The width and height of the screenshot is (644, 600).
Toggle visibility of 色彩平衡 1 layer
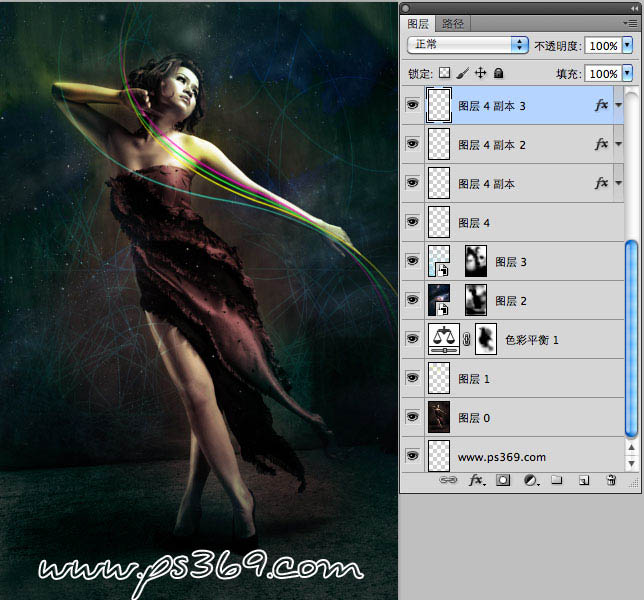click(x=412, y=339)
